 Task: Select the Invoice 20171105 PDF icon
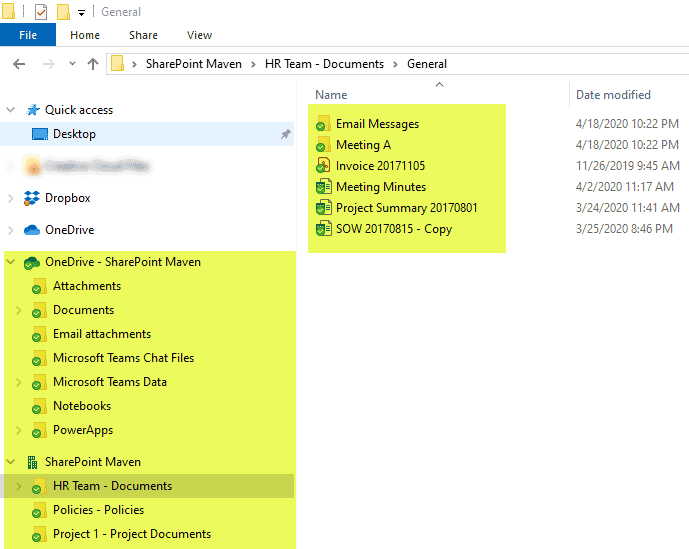[x=323, y=166]
